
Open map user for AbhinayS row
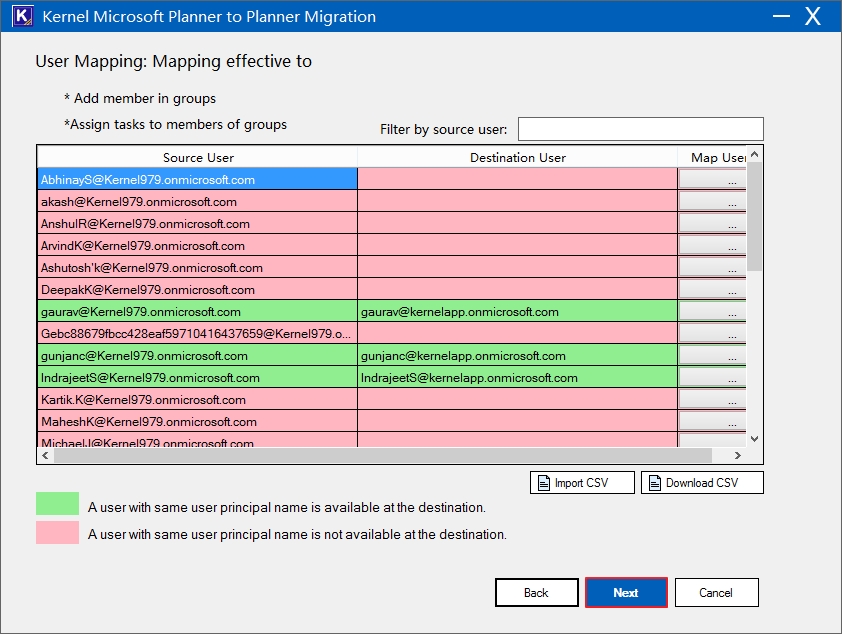coord(712,179)
